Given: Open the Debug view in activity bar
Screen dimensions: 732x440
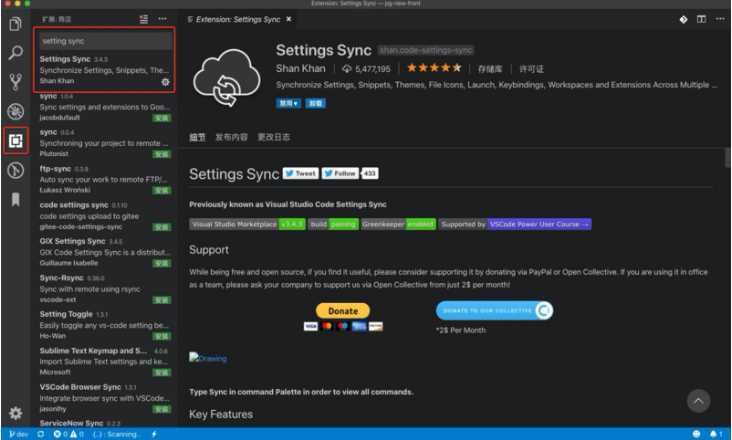Looking at the screenshot, I should (15, 112).
